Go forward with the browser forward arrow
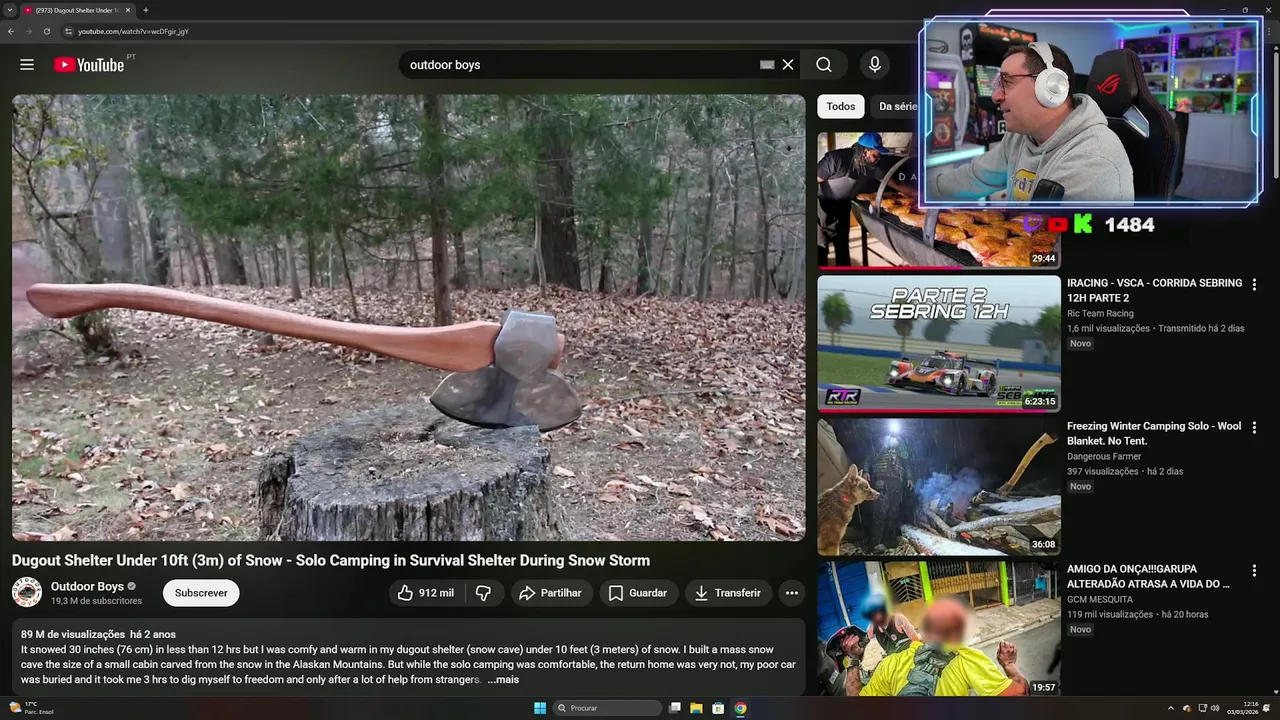This screenshot has height=720, width=1280. coord(28,31)
